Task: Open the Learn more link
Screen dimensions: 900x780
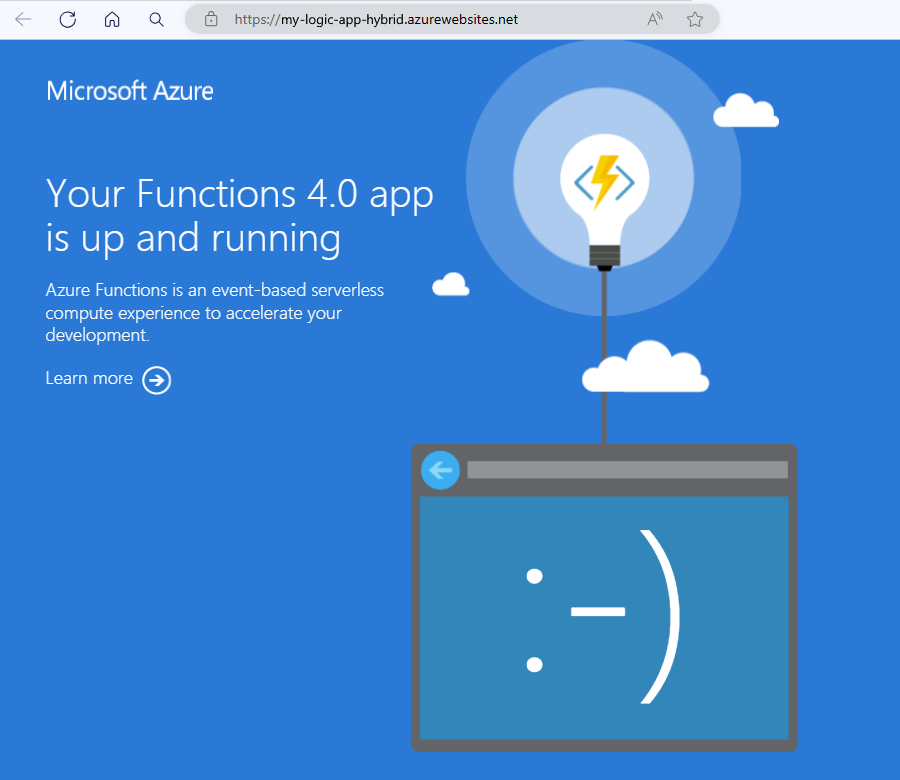Action: pos(88,378)
